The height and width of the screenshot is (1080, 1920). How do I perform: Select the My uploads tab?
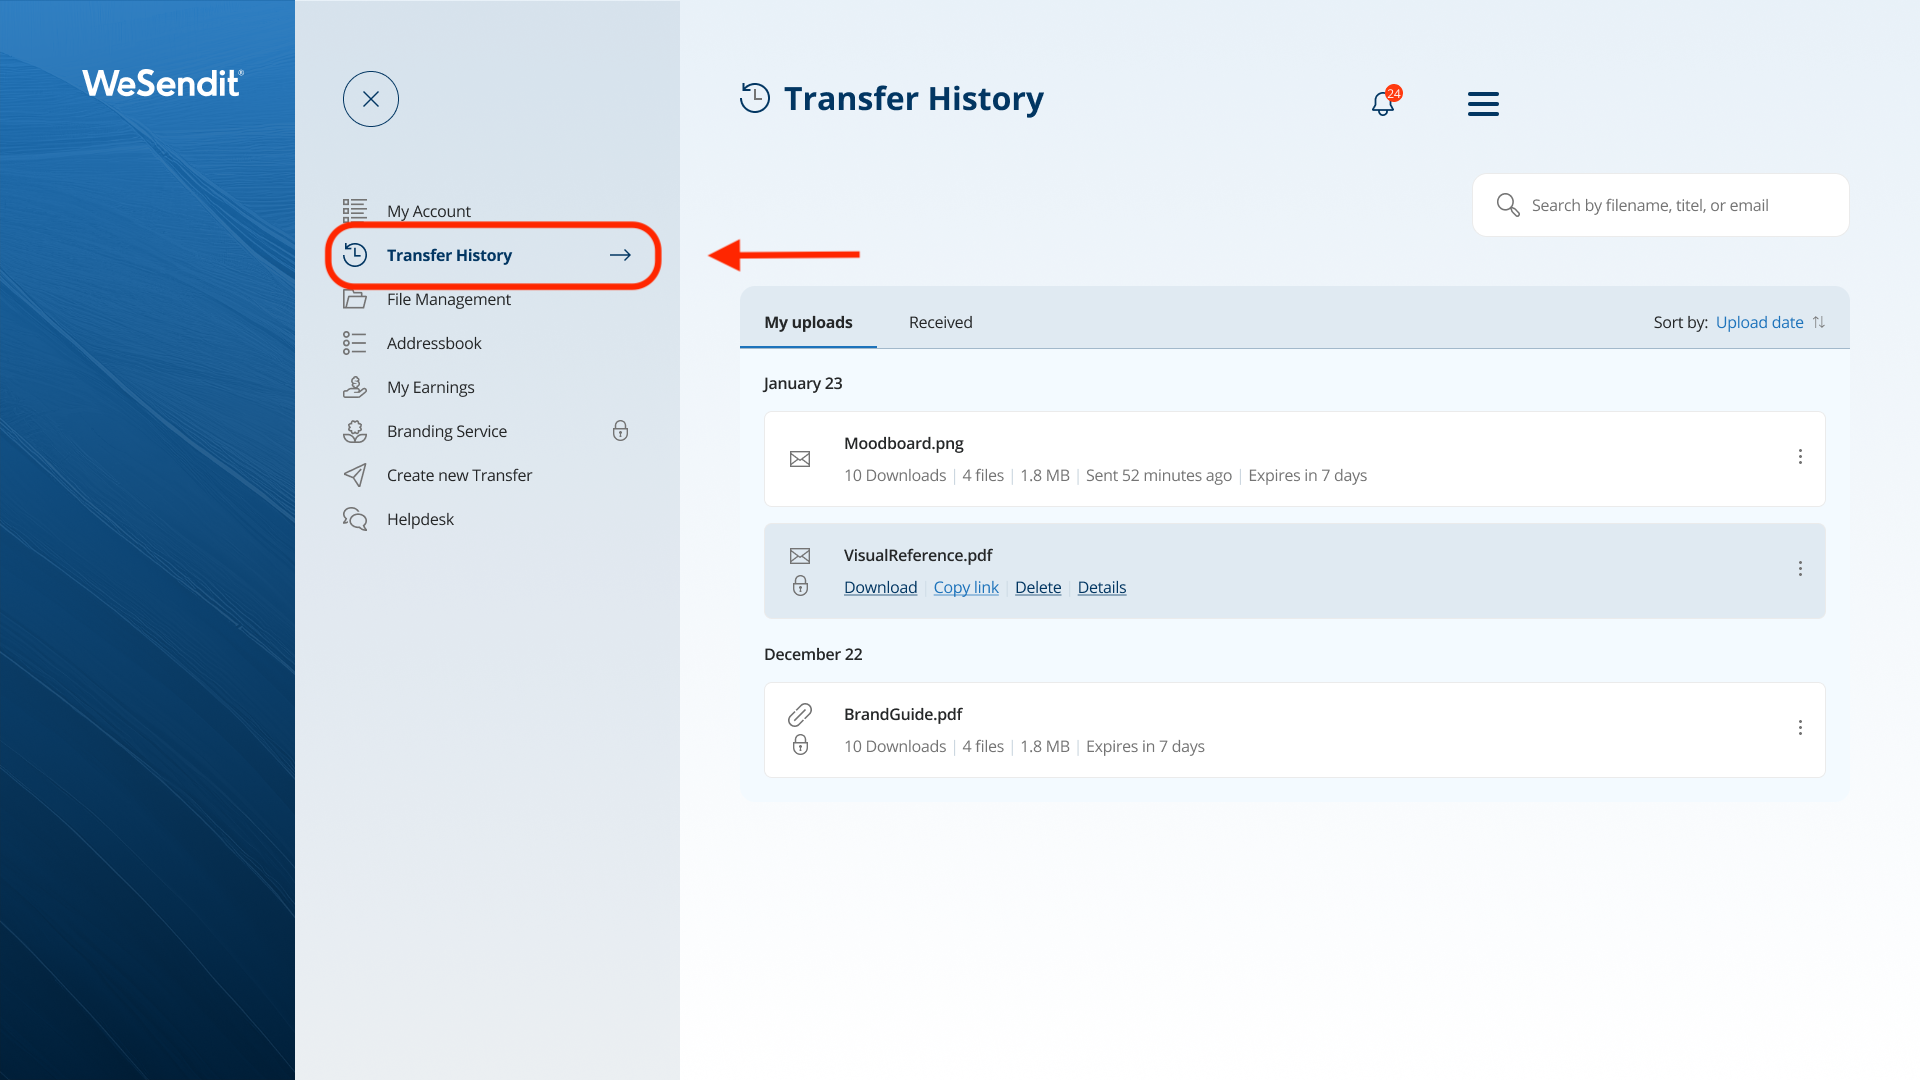[x=808, y=322]
